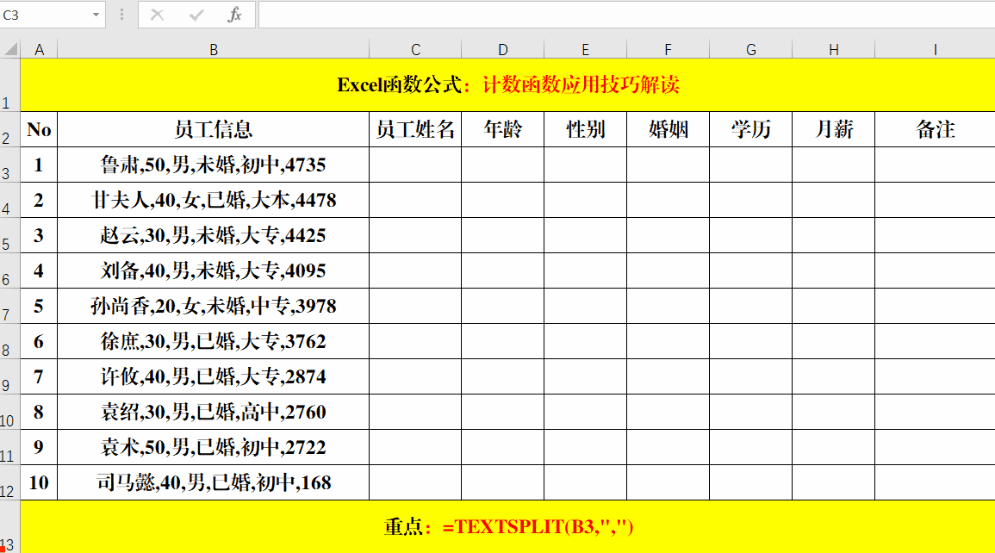Click the '员工姓名' header cell
The height and width of the screenshot is (553, 995).
(416, 130)
